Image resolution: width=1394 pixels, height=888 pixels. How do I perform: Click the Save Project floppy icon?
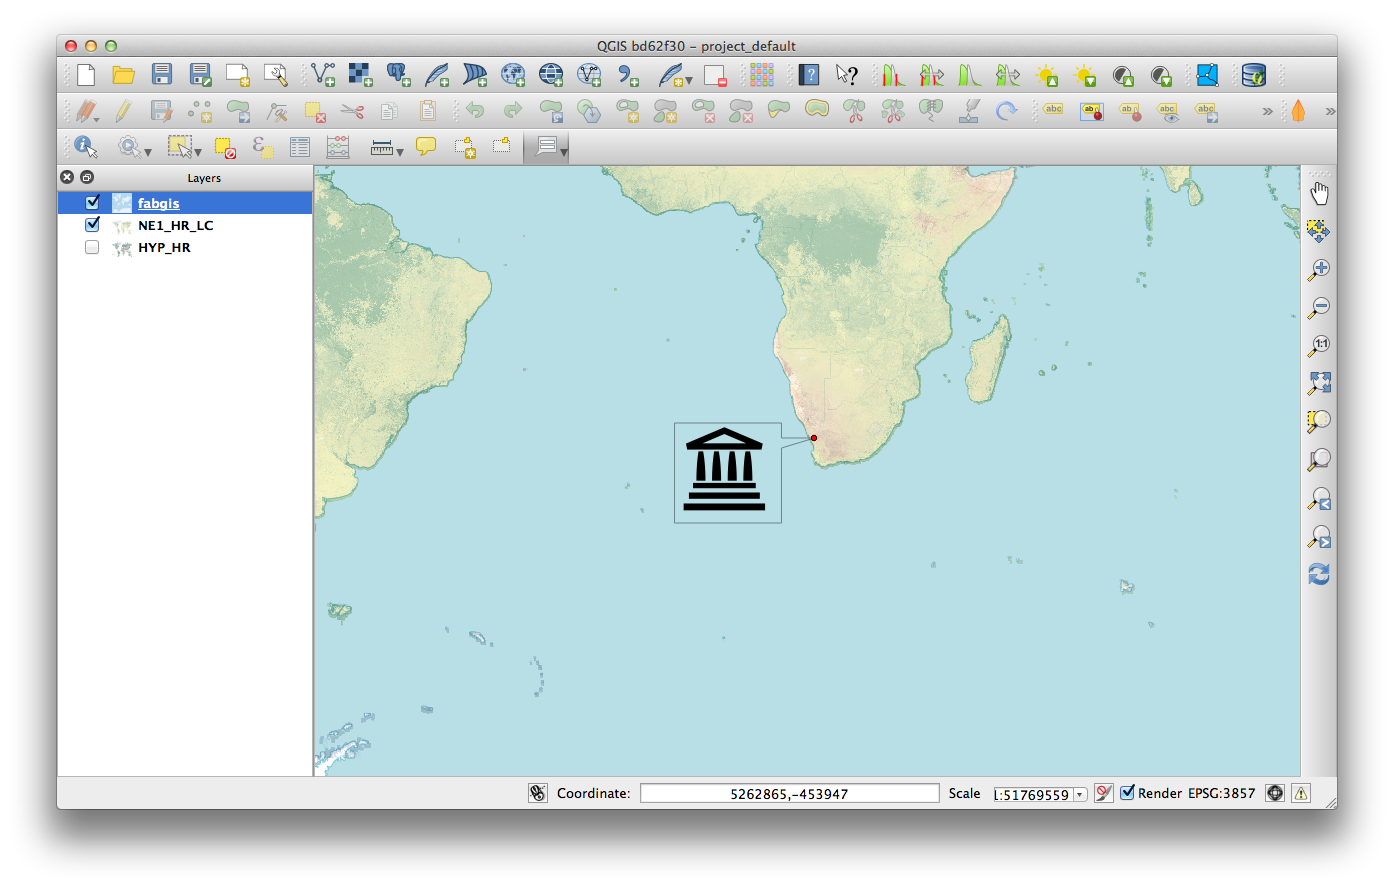point(162,75)
